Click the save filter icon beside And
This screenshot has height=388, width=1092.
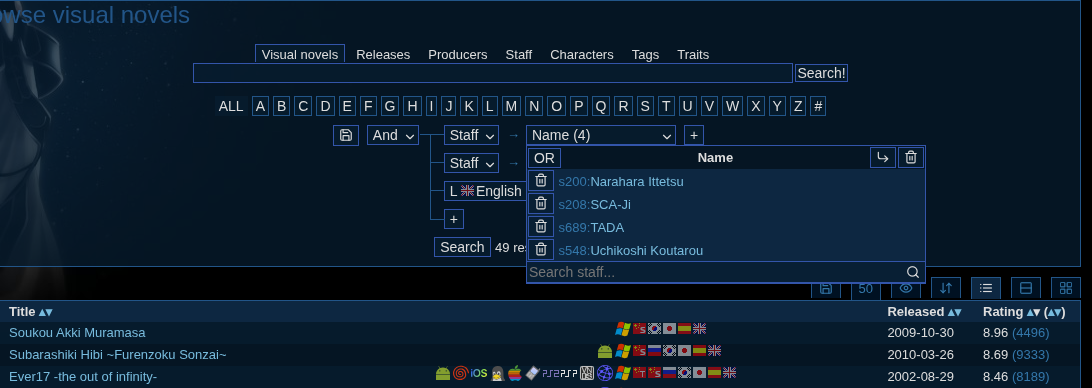(345, 135)
